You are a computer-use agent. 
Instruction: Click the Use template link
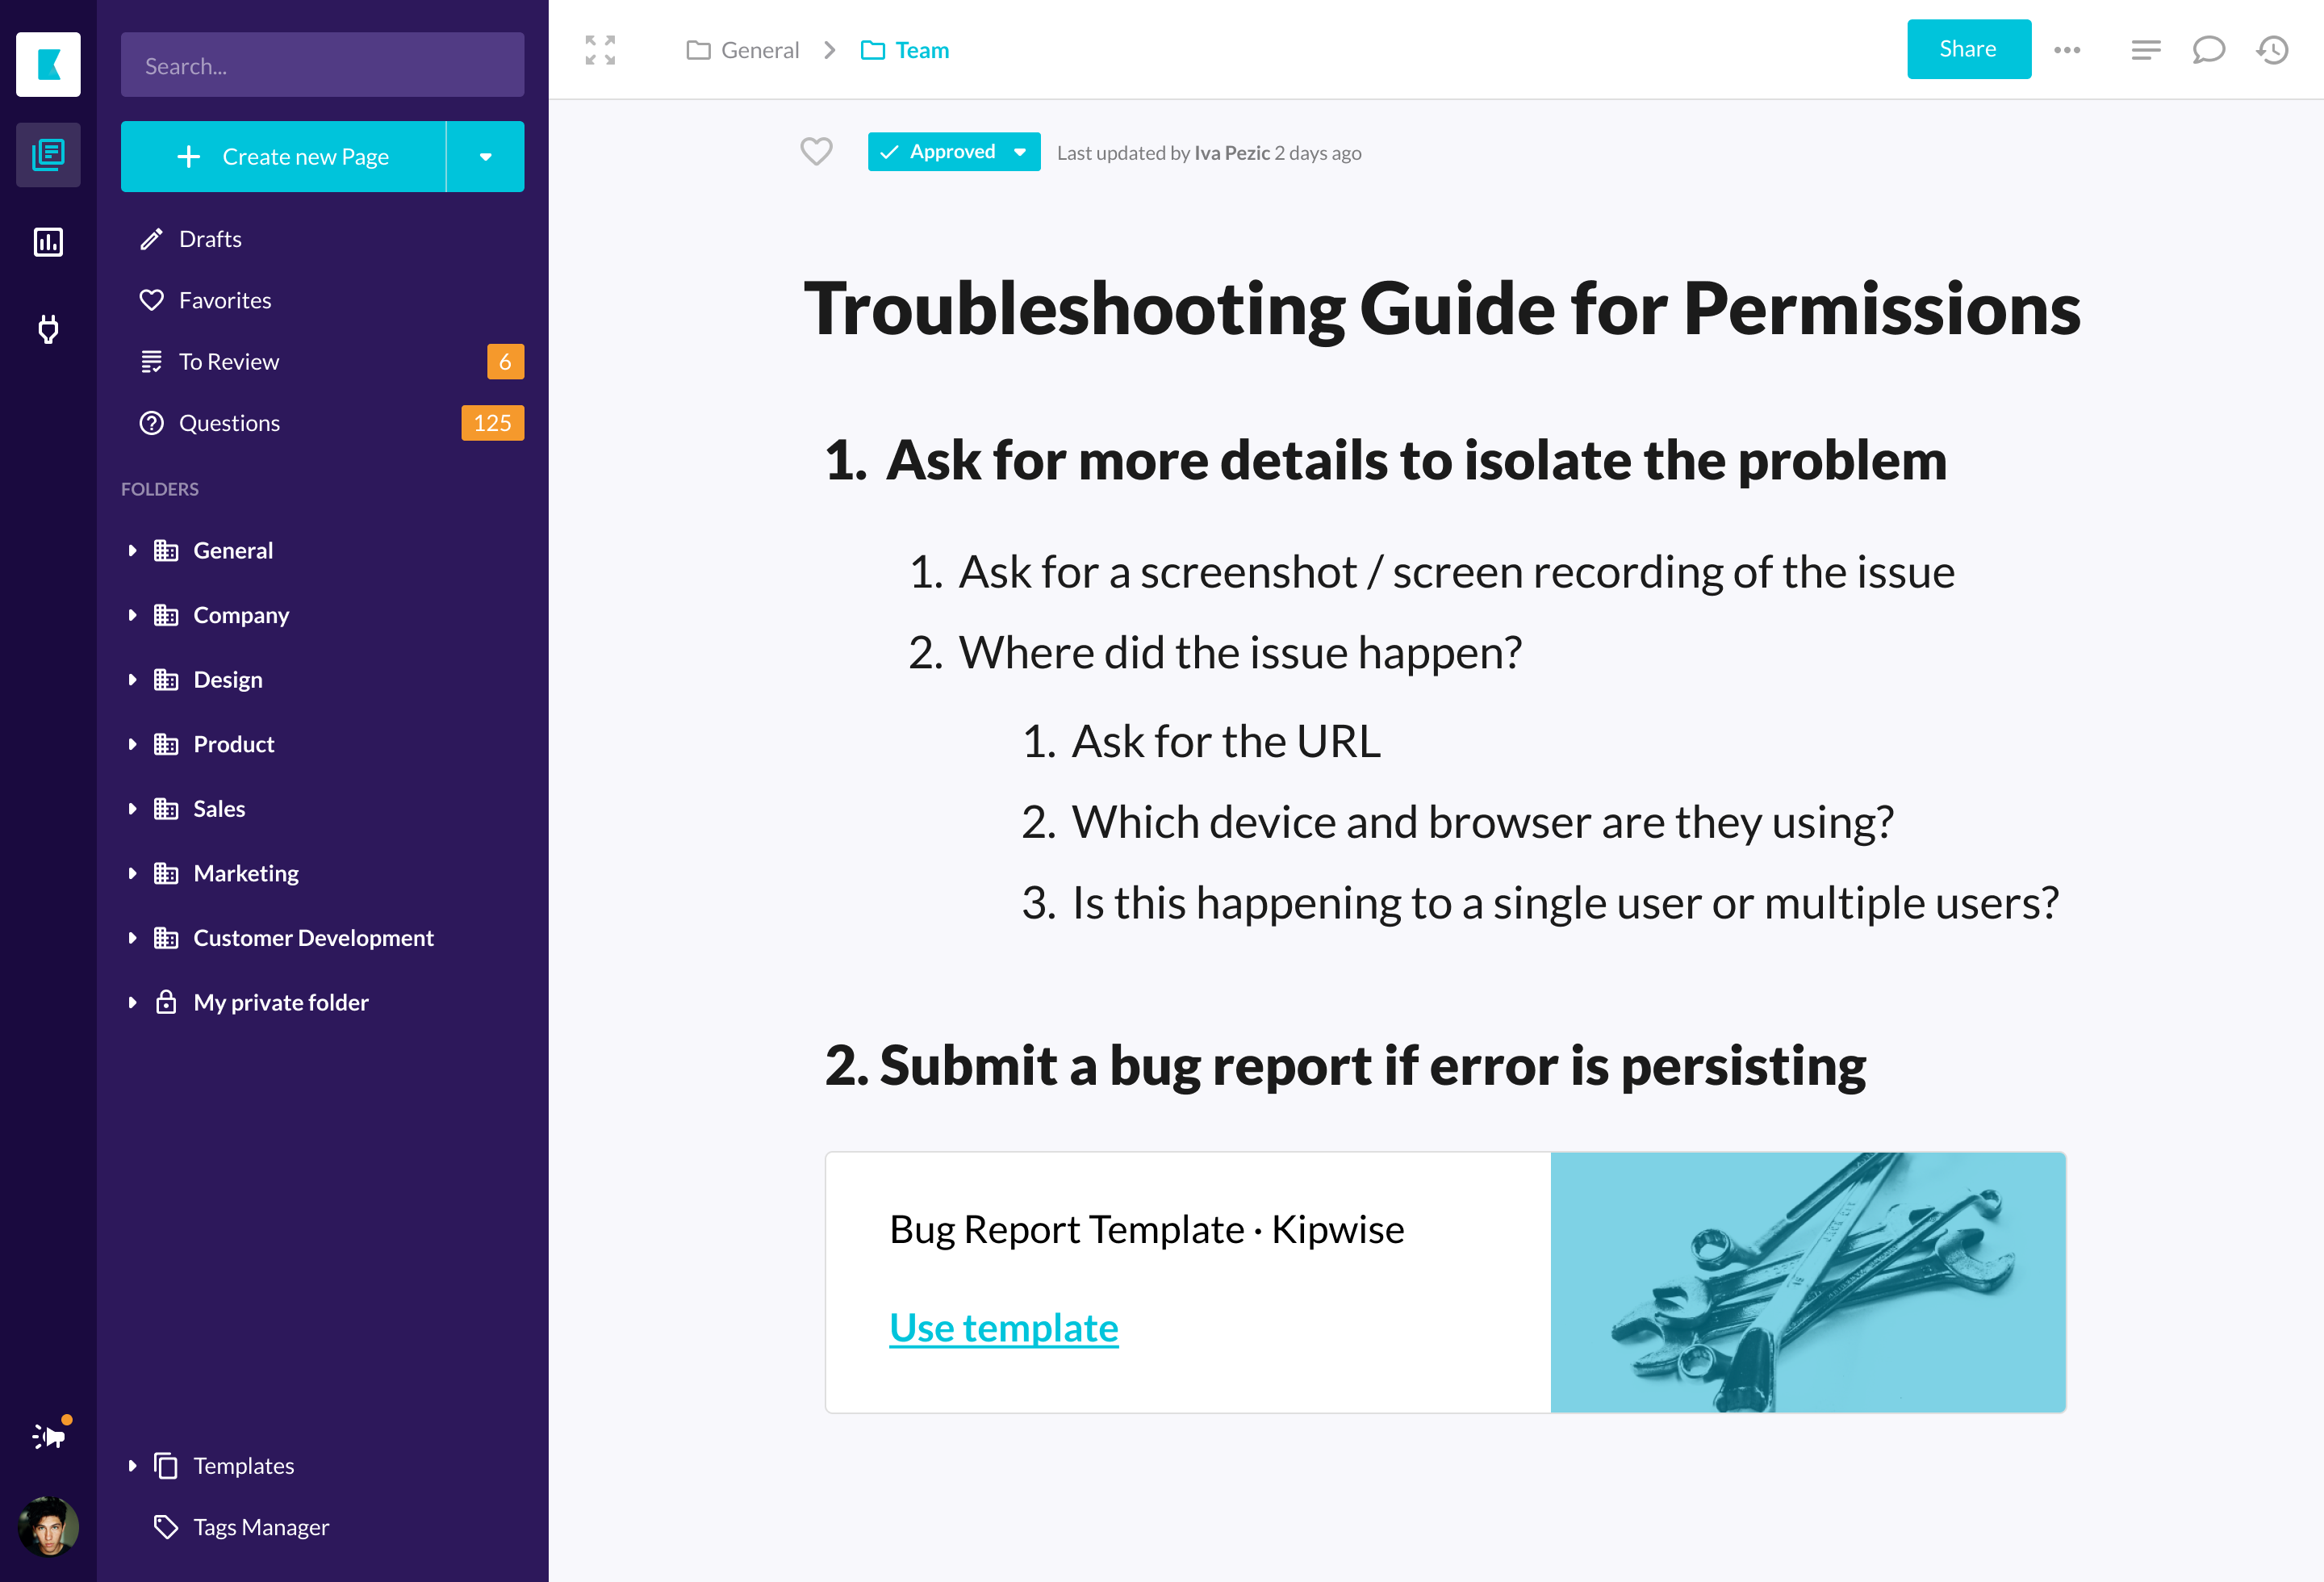[x=1003, y=1327]
